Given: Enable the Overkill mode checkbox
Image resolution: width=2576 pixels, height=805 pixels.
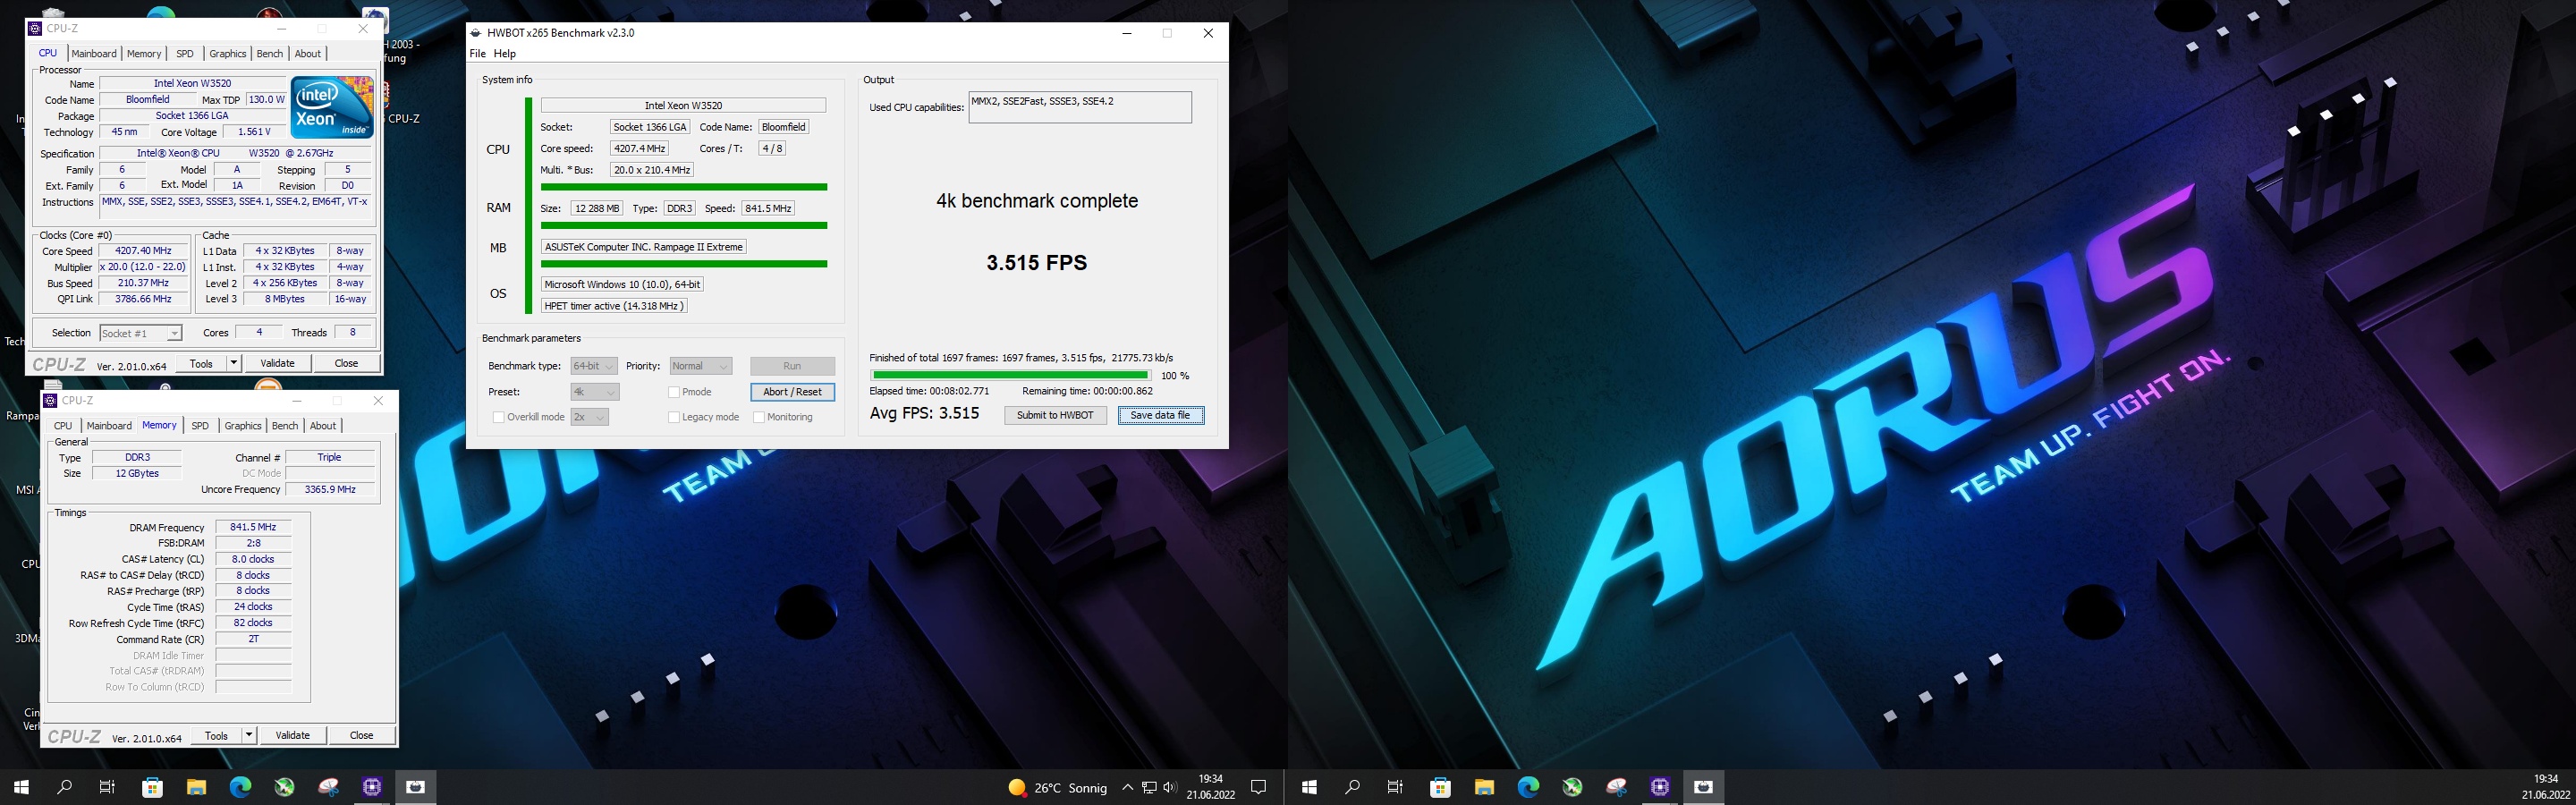Looking at the screenshot, I should (498, 417).
